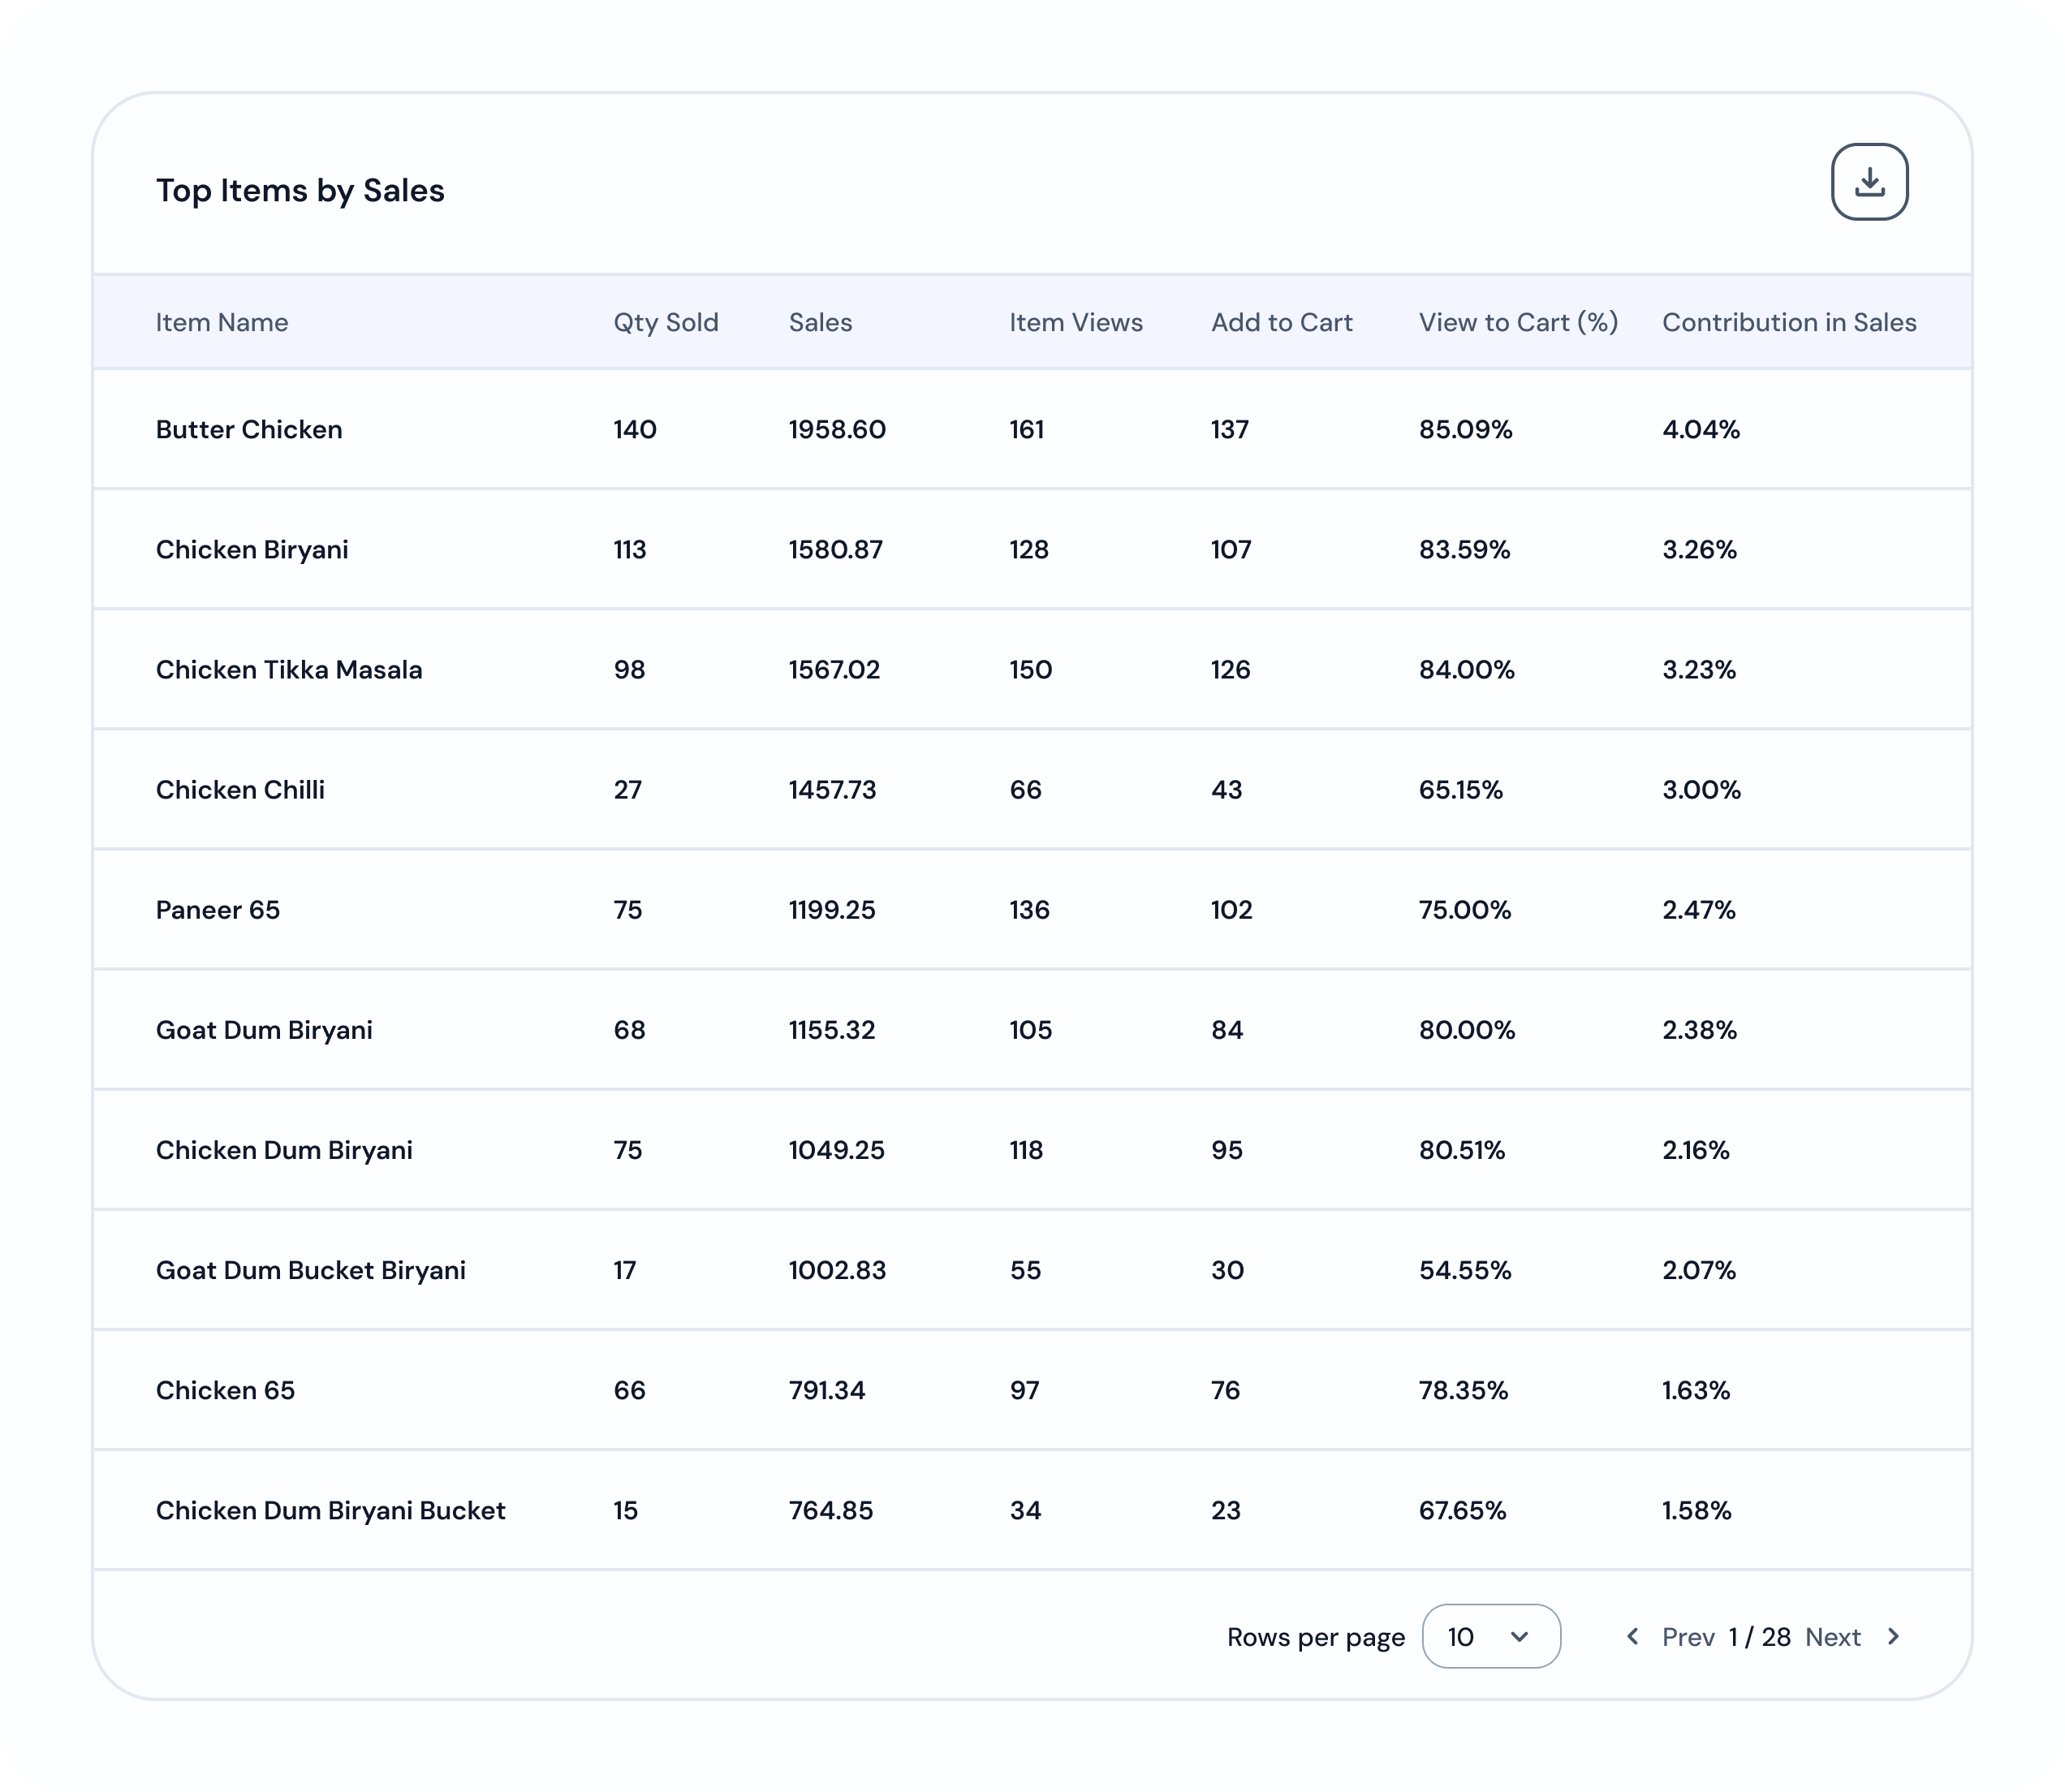Click Butter Chicken's quantity sold 140
This screenshot has width=2065, height=1792.
(634, 429)
